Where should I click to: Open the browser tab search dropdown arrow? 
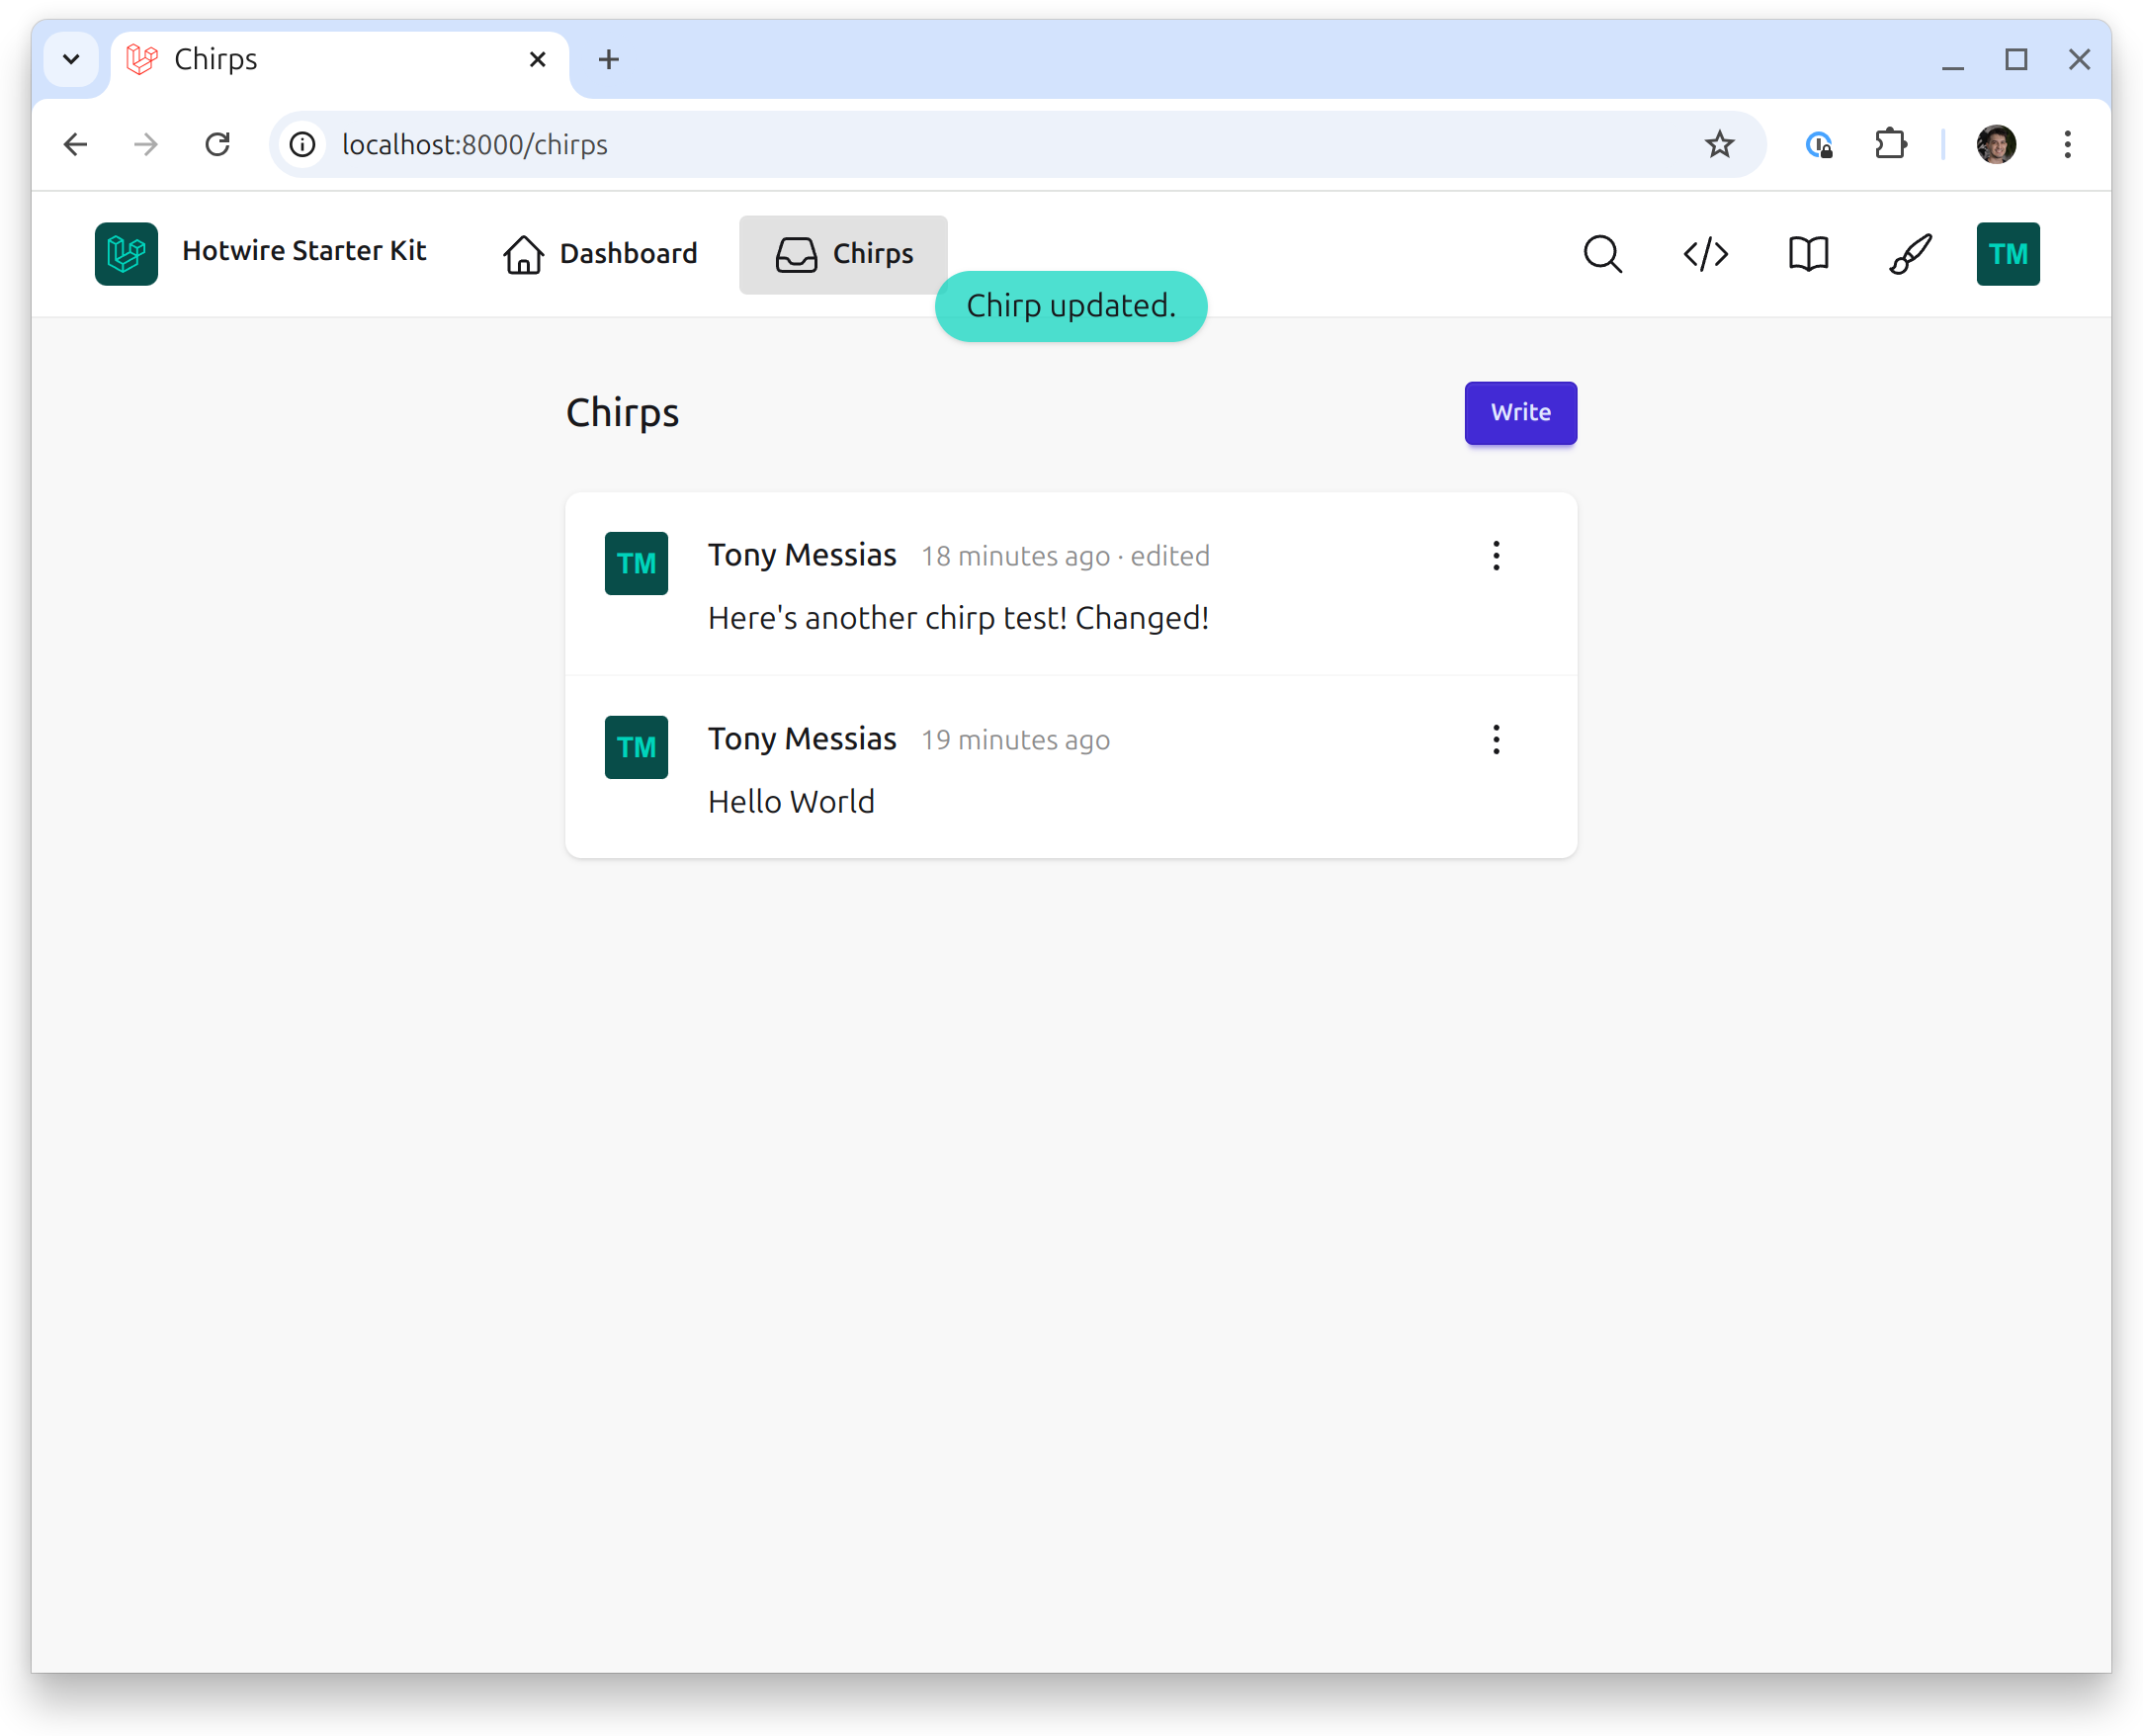pos(71,60)
